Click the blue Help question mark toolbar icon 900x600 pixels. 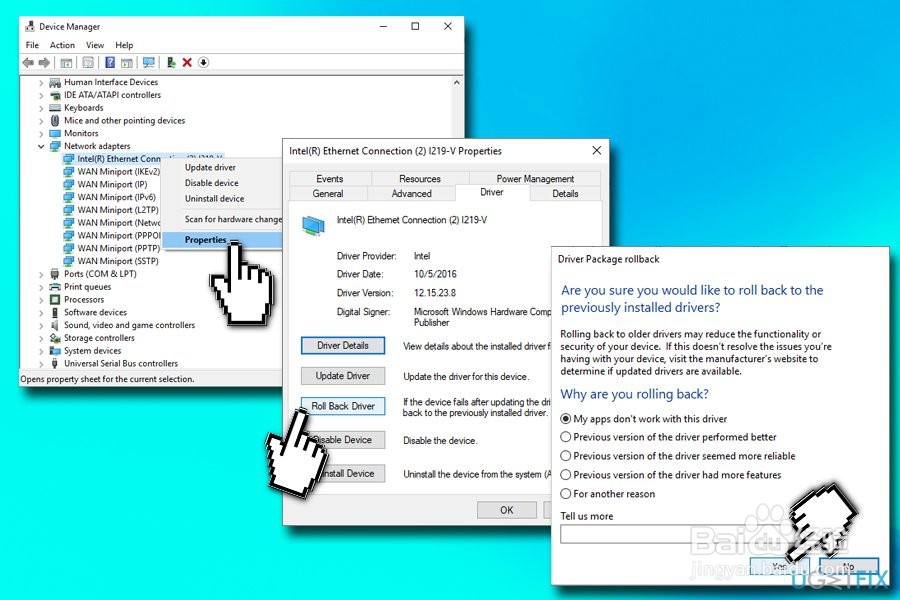click(x=110, y=63)
